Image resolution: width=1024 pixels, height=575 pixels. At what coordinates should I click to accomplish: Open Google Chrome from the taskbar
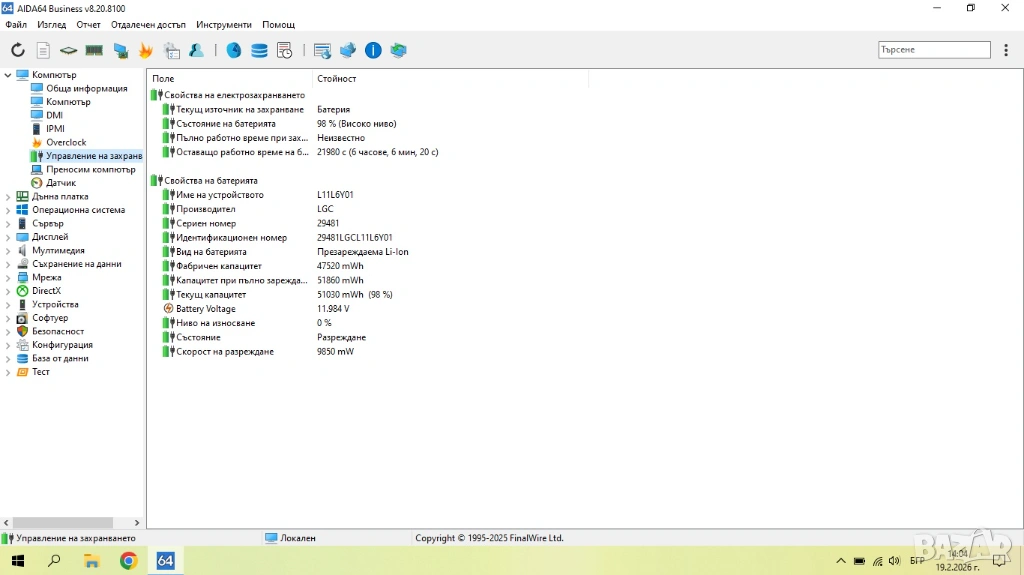tap(128, 561)
